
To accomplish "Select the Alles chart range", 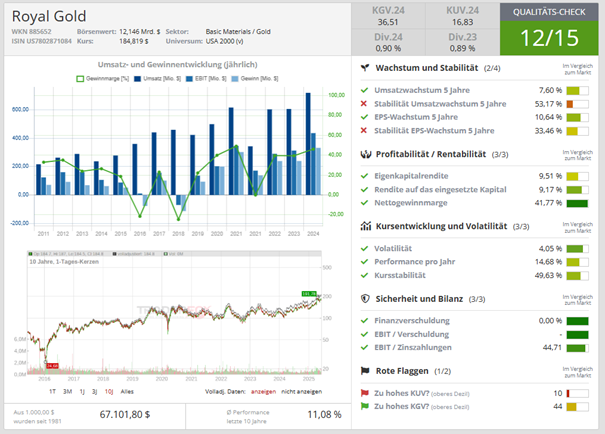I will [127, 392].
